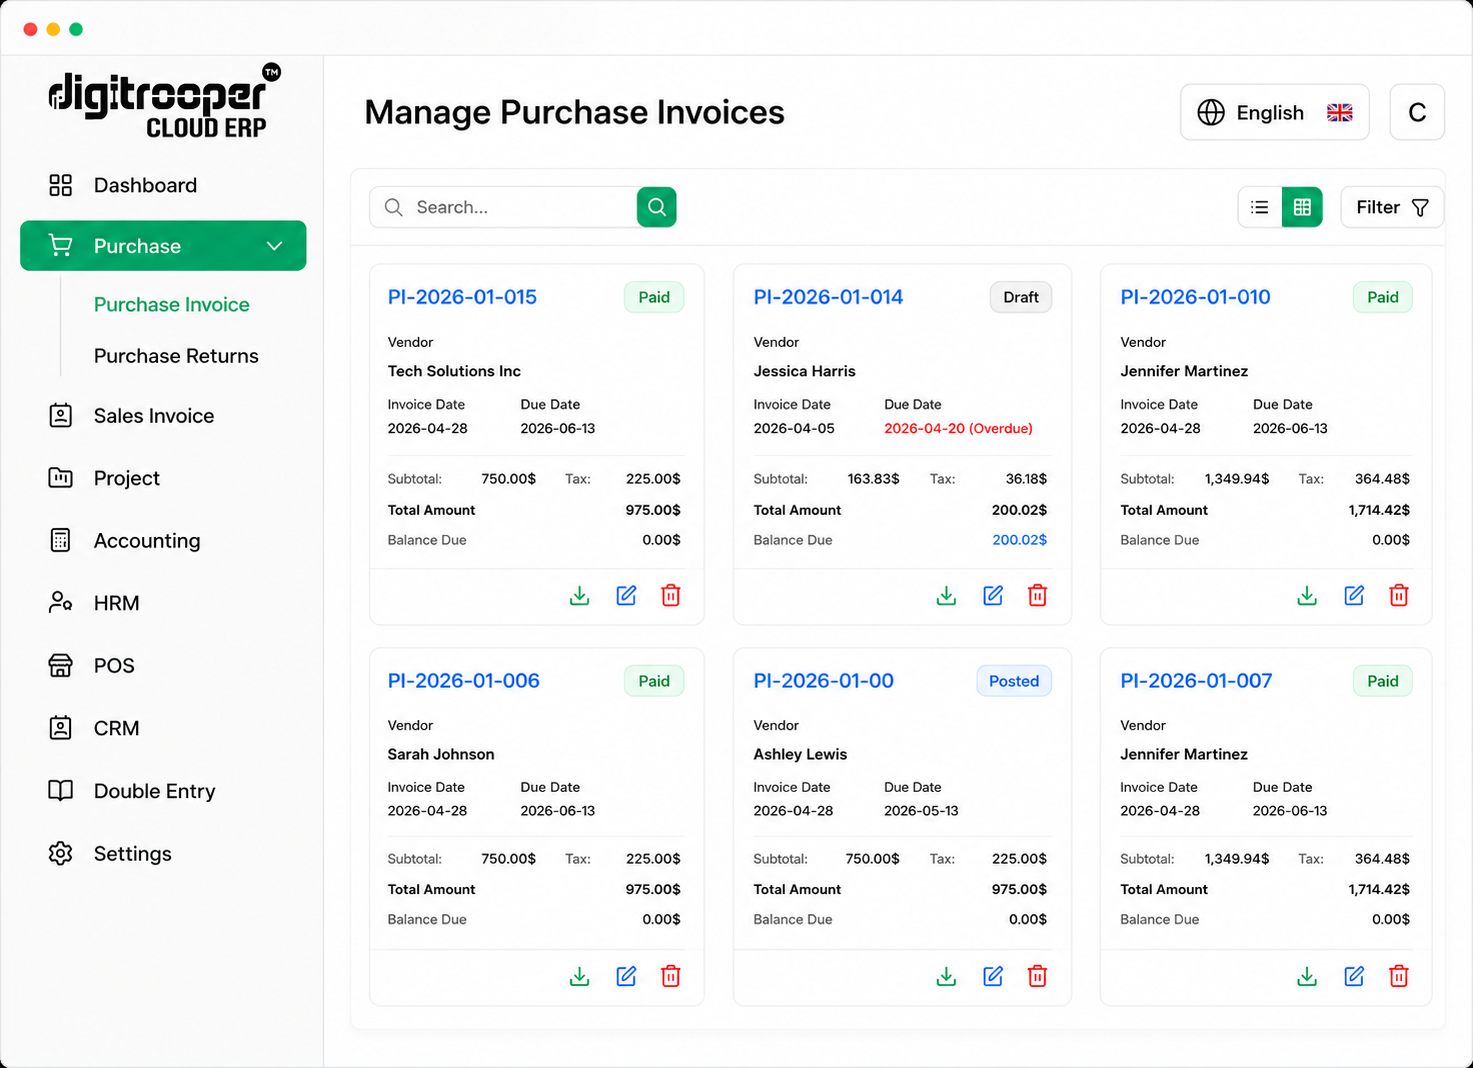Click vendor name Sarah Johnson
Image resolution: width=1473 pixels, height=1068 pixels.
(441, 754)
